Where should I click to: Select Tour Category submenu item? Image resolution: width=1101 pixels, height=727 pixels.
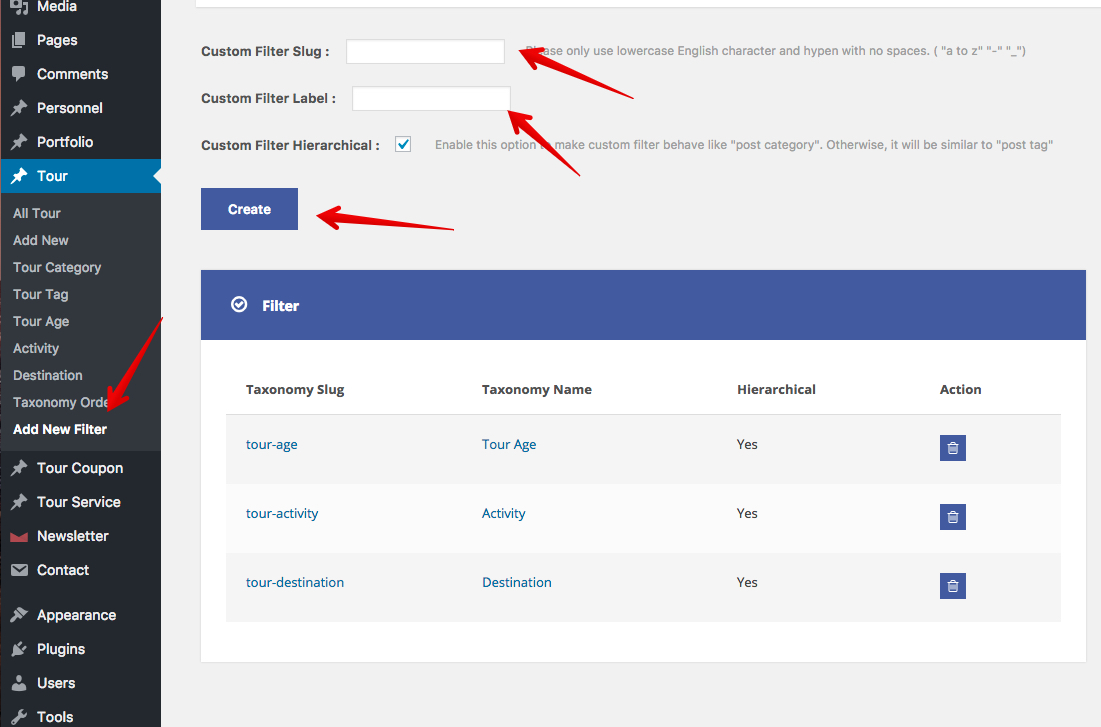[x=57, y=267]
